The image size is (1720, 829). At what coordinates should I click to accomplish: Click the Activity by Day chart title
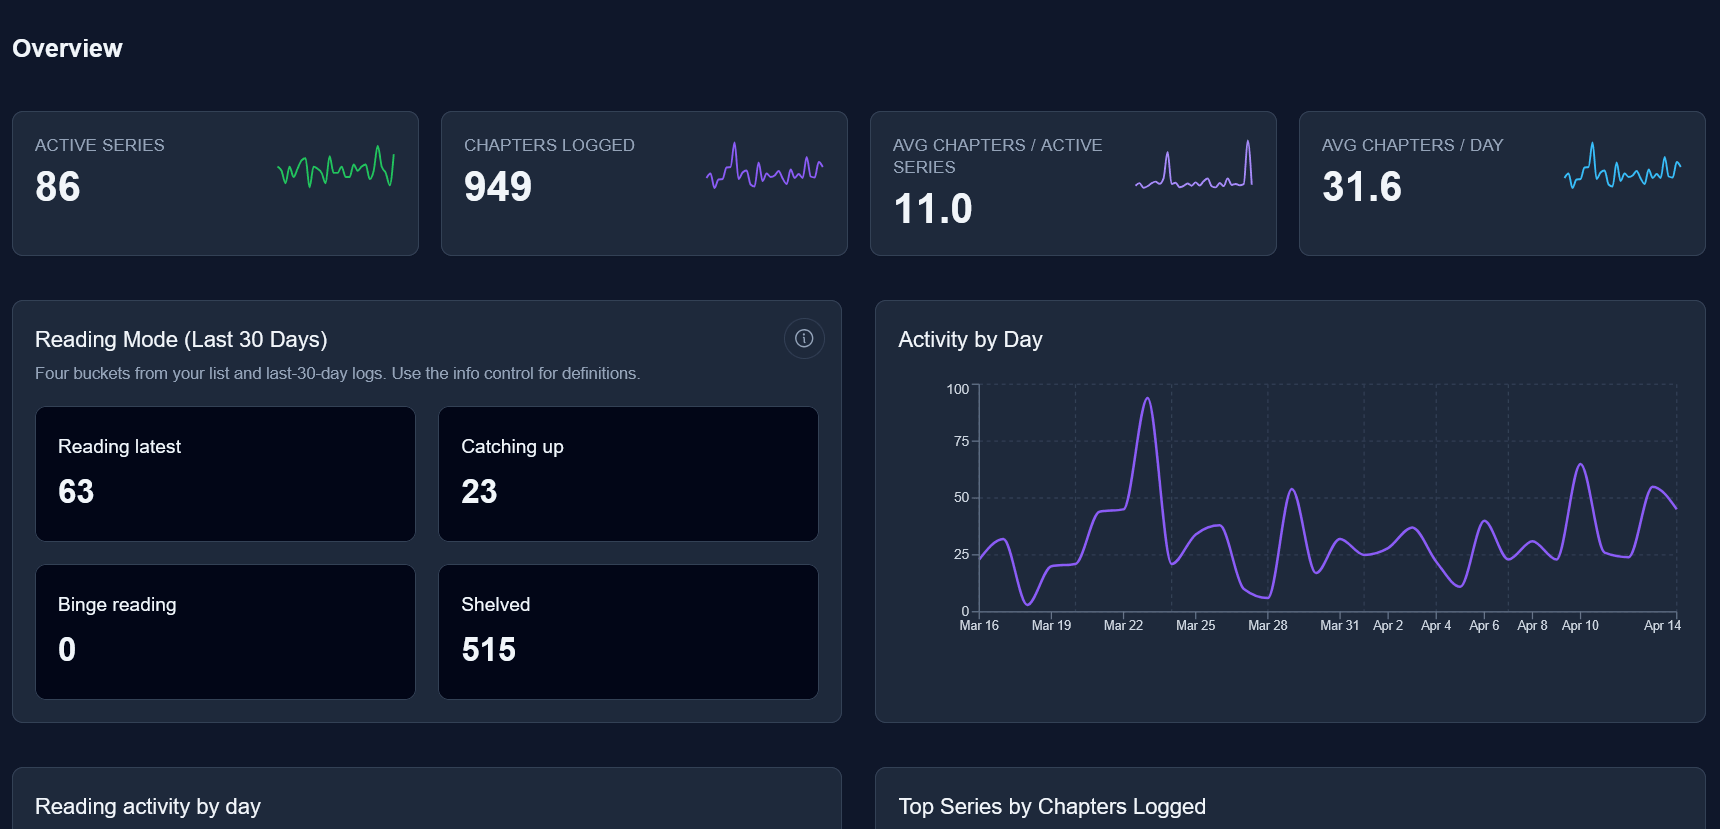[x=970, y=340]
